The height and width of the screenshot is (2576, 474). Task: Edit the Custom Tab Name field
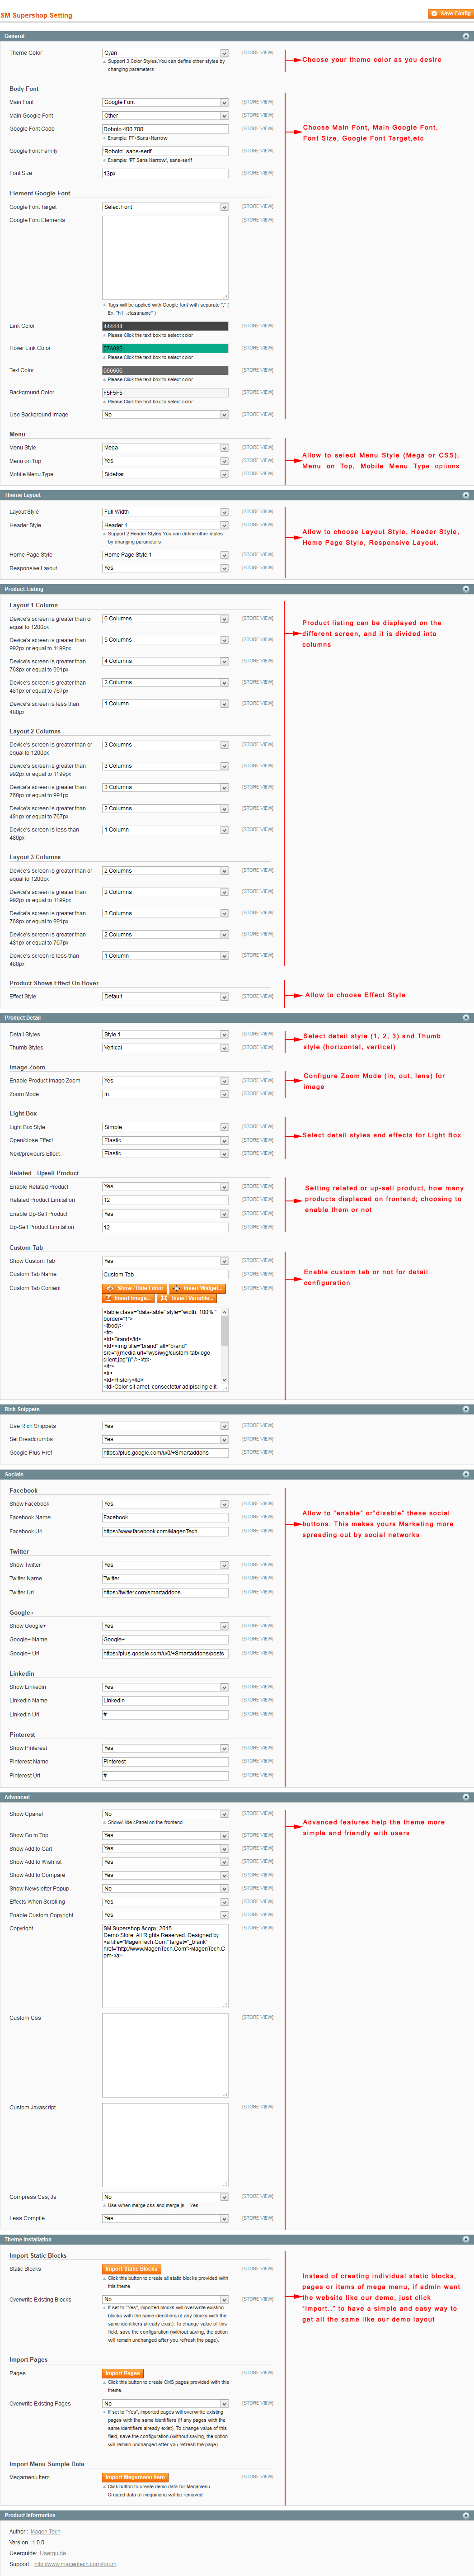point(165,1274)
